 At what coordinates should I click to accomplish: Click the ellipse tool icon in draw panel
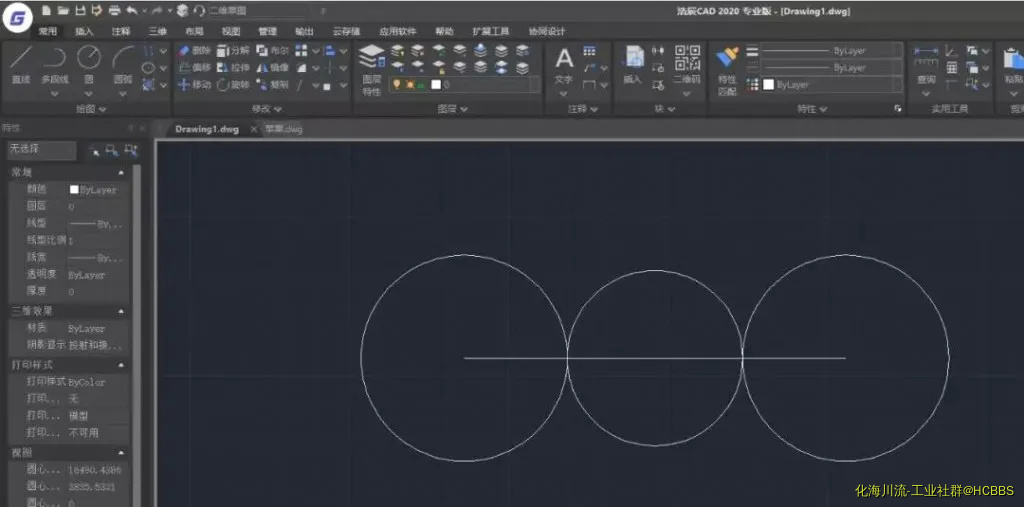coord(149,67)
